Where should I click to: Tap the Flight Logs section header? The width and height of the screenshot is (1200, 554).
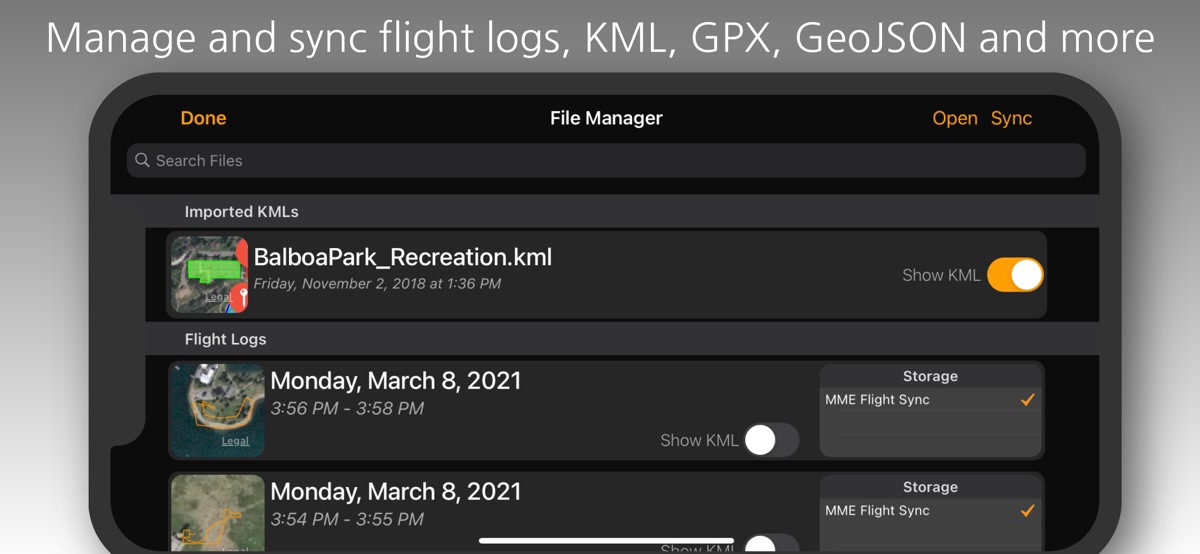pos(225,339)
